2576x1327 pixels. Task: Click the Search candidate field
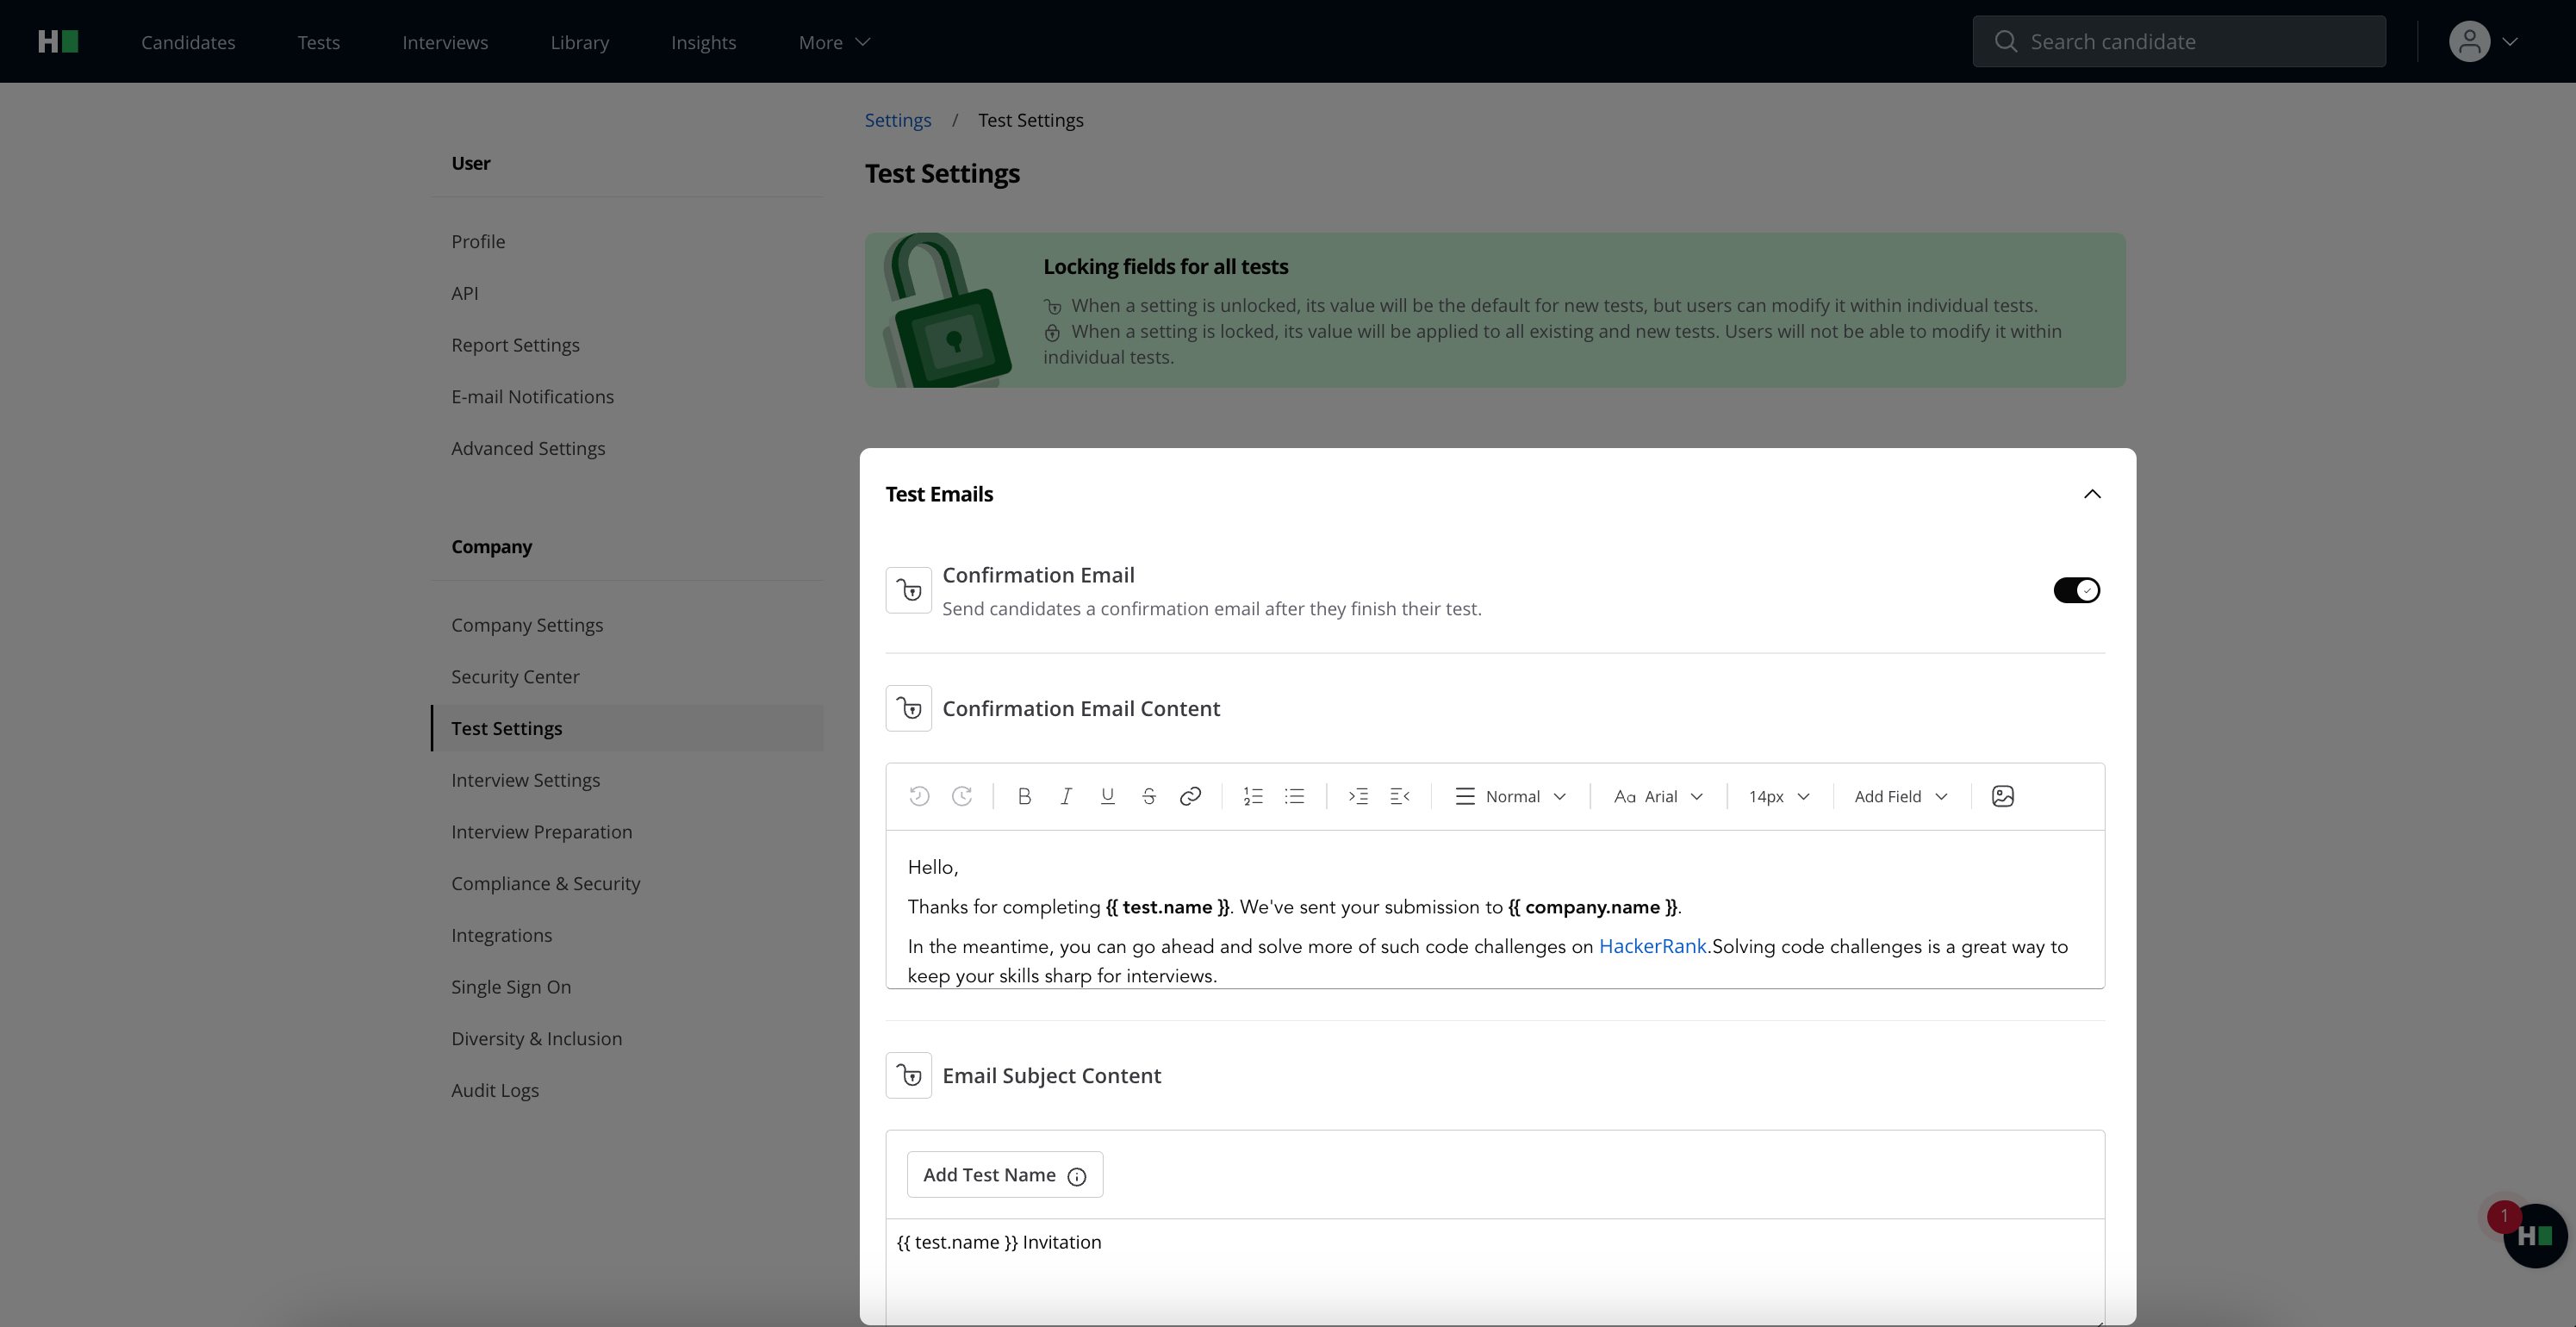pos(2180,42)
